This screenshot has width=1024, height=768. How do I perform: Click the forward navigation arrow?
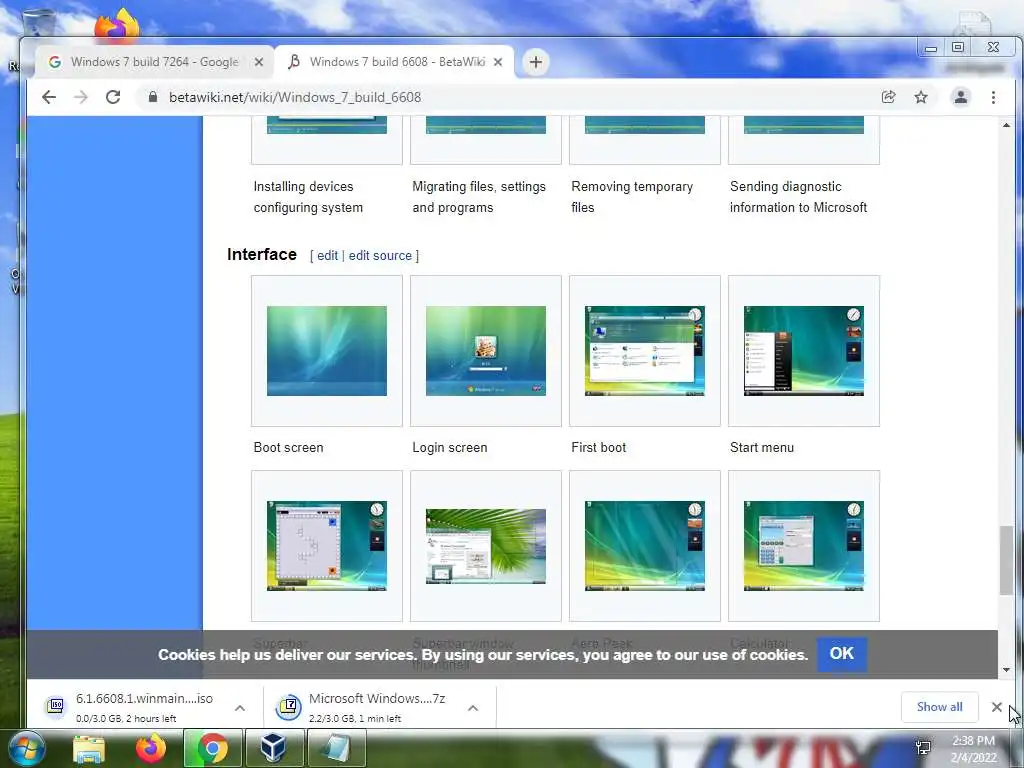(80, 97)
